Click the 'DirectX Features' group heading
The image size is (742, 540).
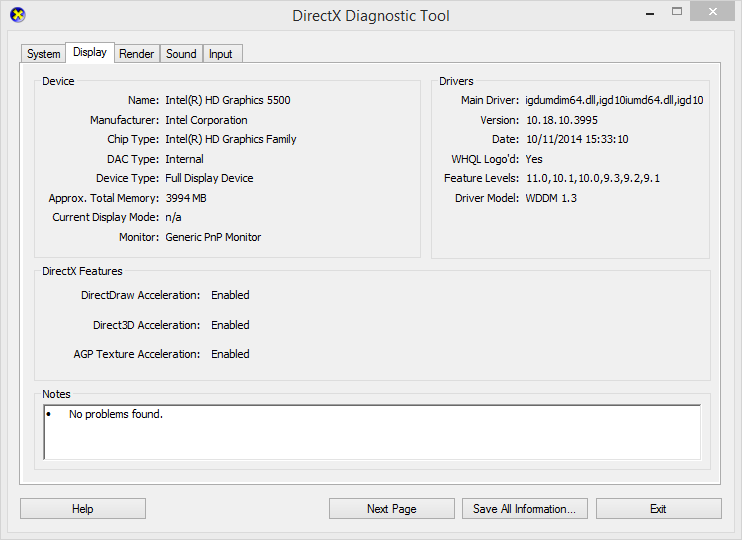[x=82, y=271]
